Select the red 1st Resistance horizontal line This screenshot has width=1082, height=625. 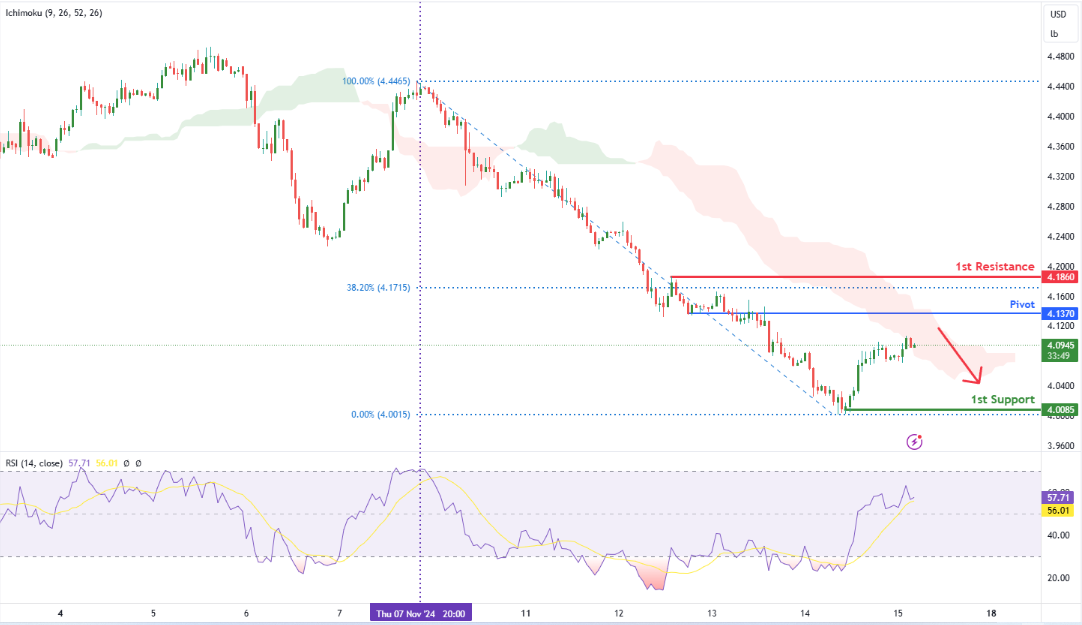coord(856,277)
